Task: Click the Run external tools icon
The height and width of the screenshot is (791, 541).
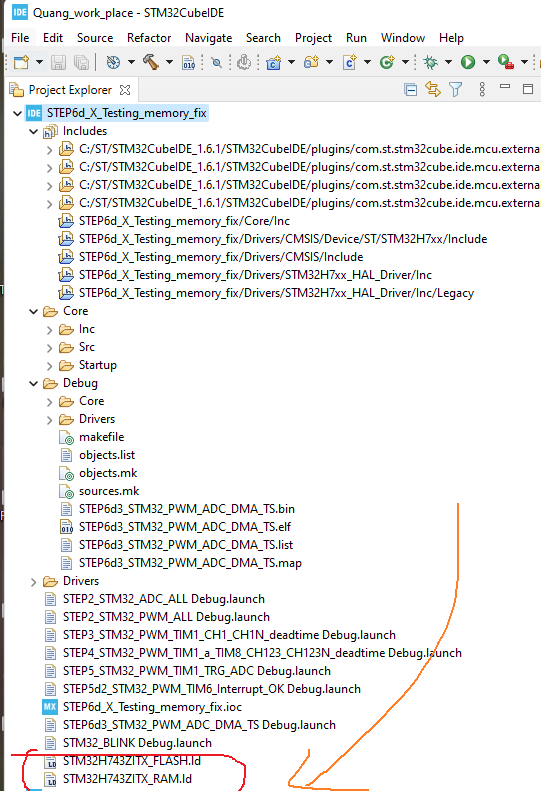Action: click(506, 62)
